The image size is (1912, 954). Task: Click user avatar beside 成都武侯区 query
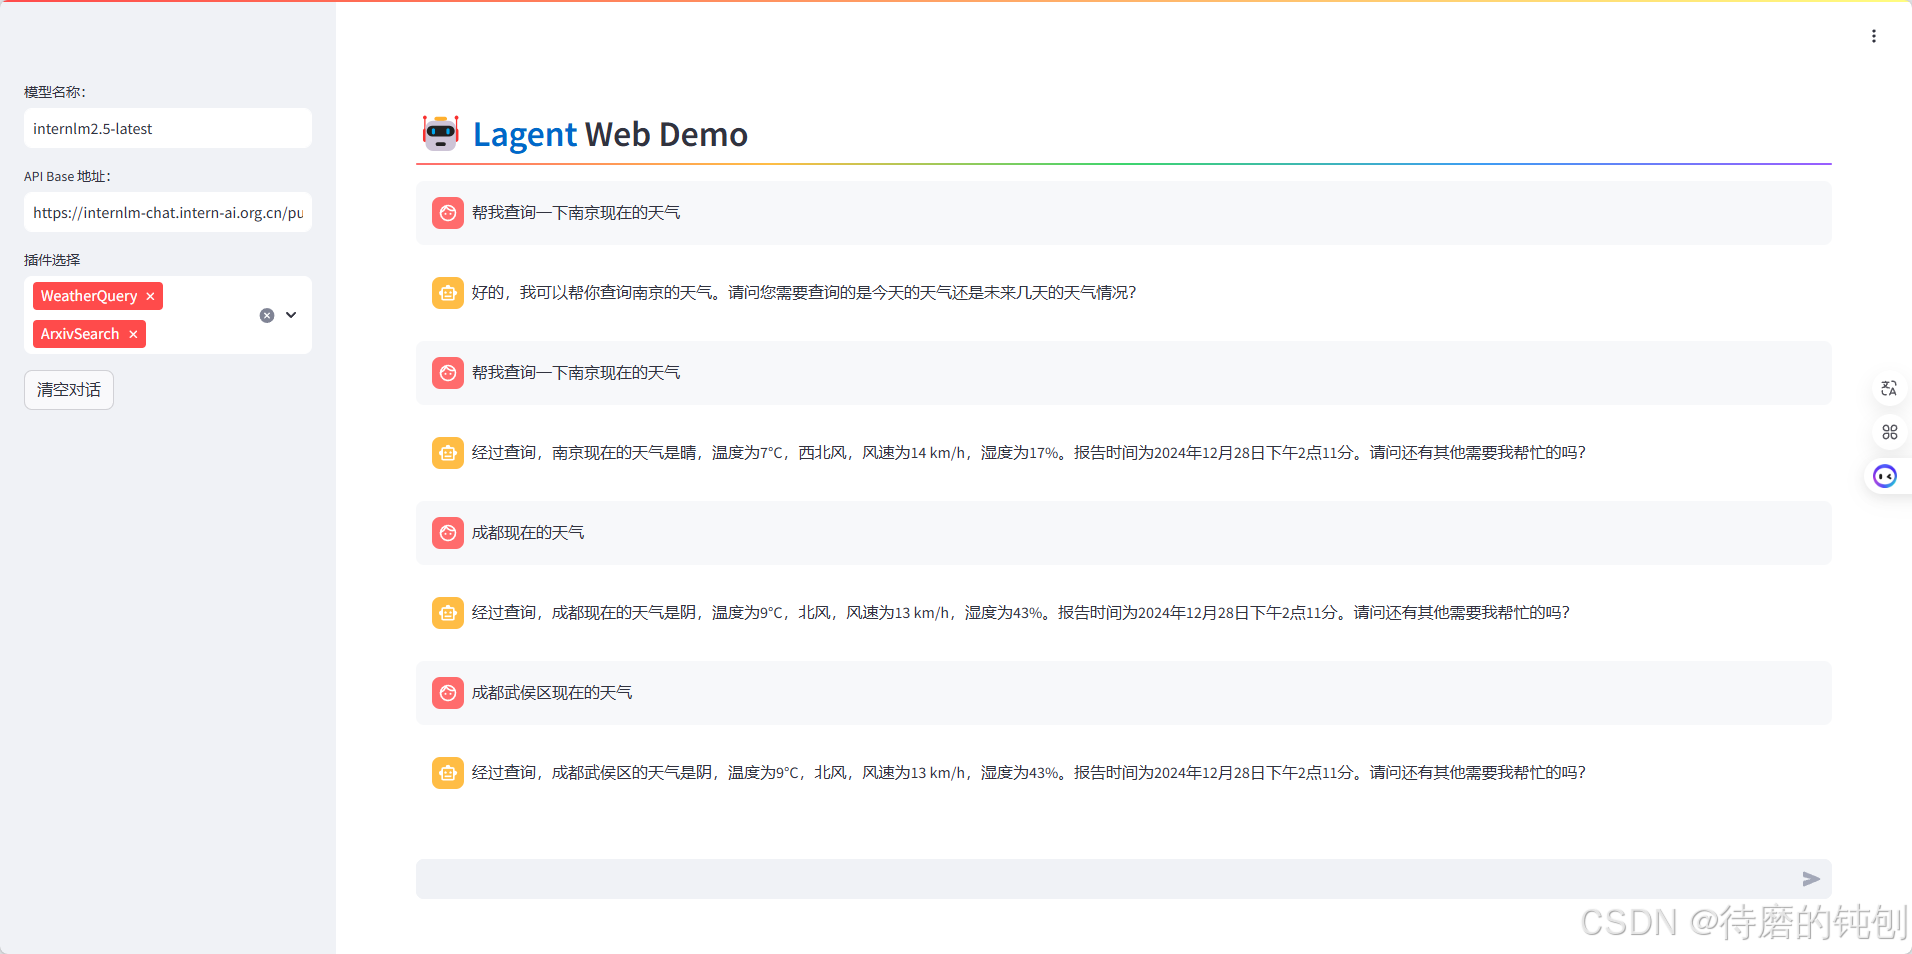tap(448, 693)
